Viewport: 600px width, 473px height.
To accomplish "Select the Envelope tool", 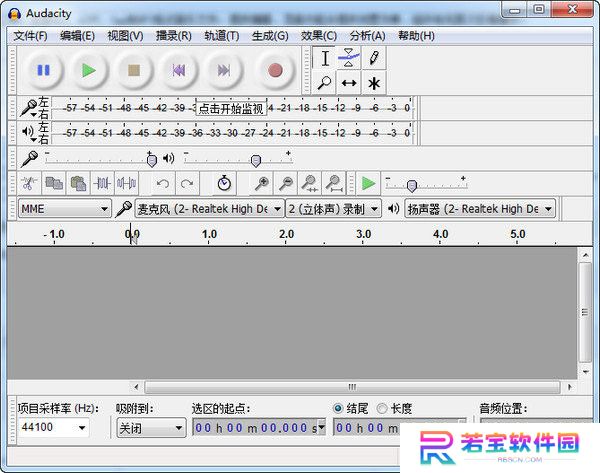I will pos(349,58).
